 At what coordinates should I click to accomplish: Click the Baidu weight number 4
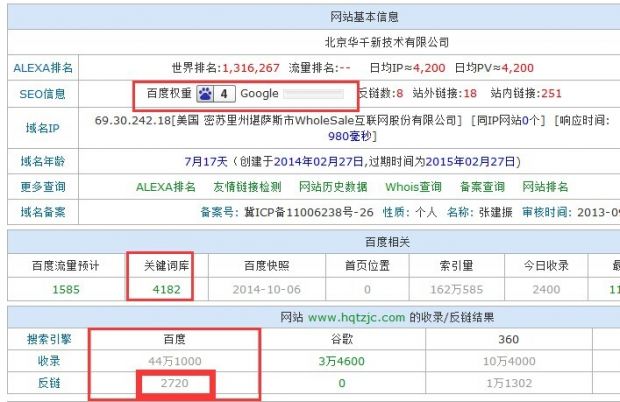point(224,94)
